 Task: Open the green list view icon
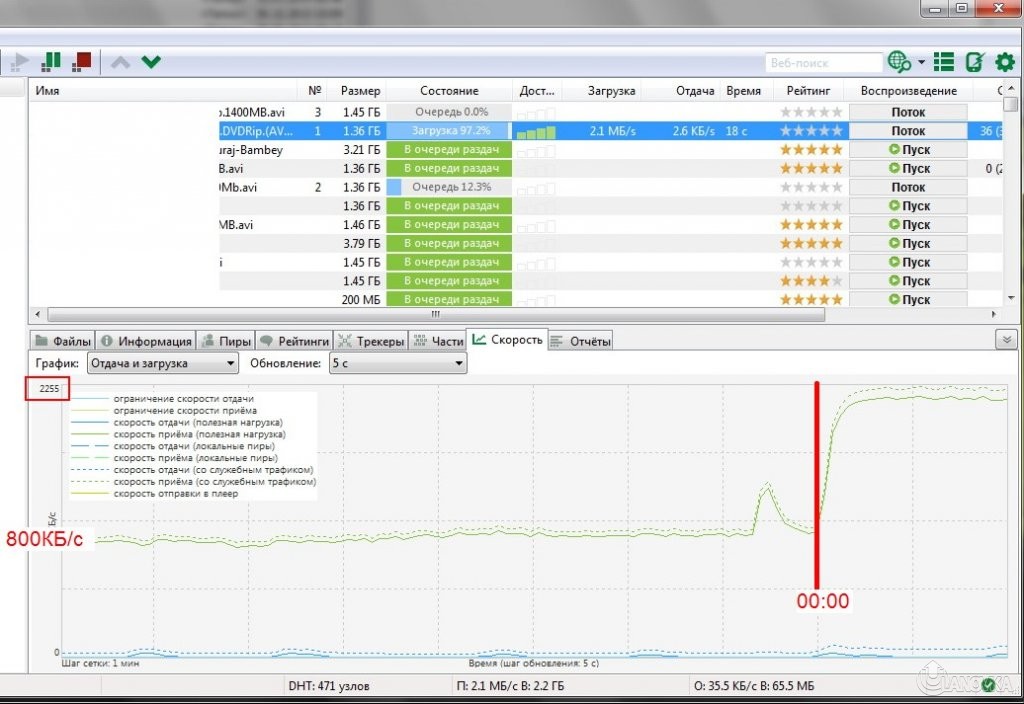943,62
